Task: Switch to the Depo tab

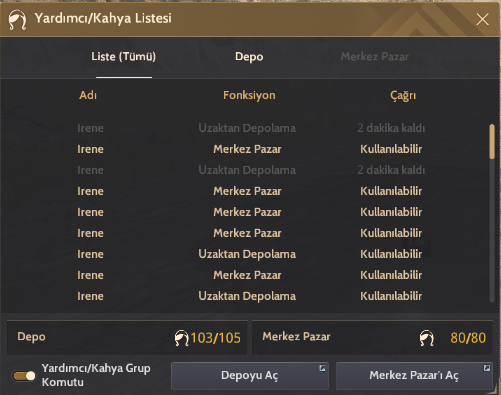Action: (x=249, y=57)
